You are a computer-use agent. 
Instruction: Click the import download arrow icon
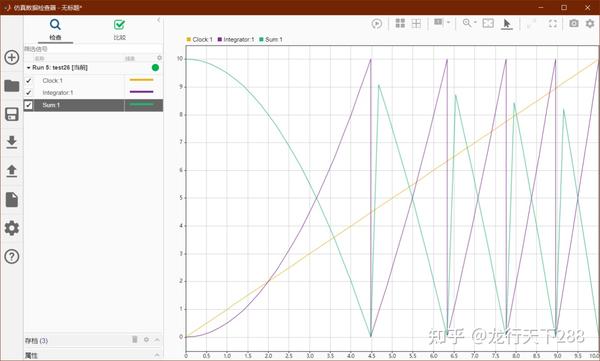coord(12,142)
